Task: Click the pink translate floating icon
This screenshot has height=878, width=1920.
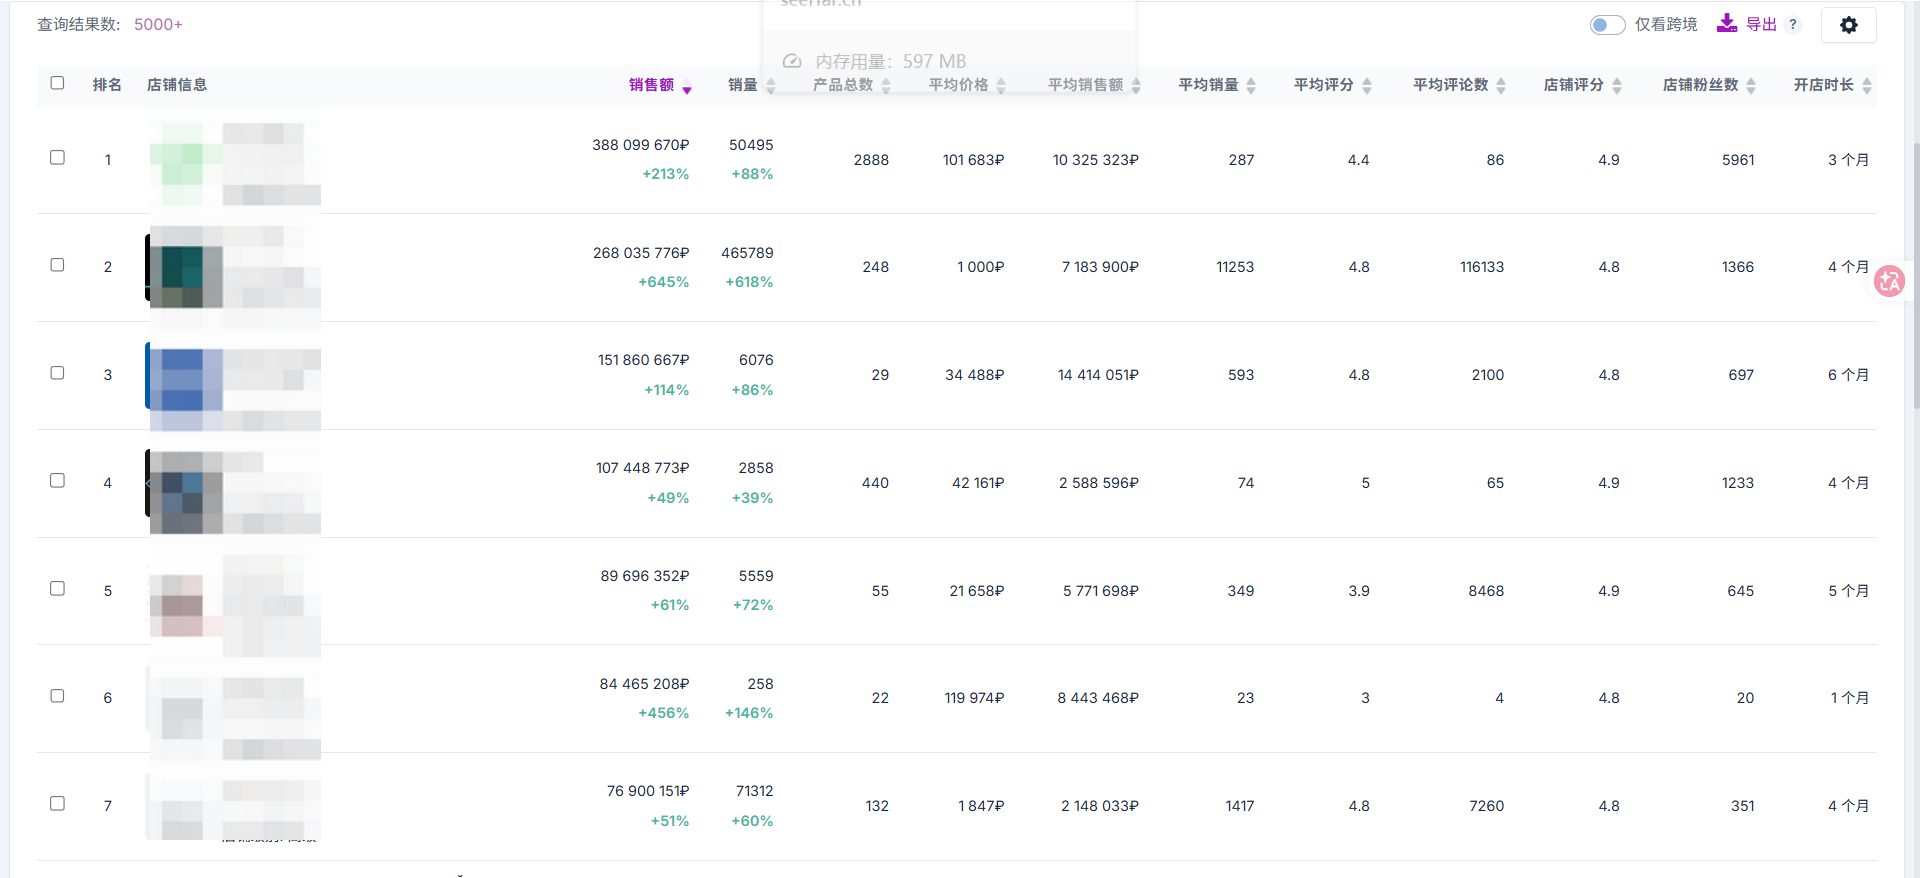Action: (1889, 282)
